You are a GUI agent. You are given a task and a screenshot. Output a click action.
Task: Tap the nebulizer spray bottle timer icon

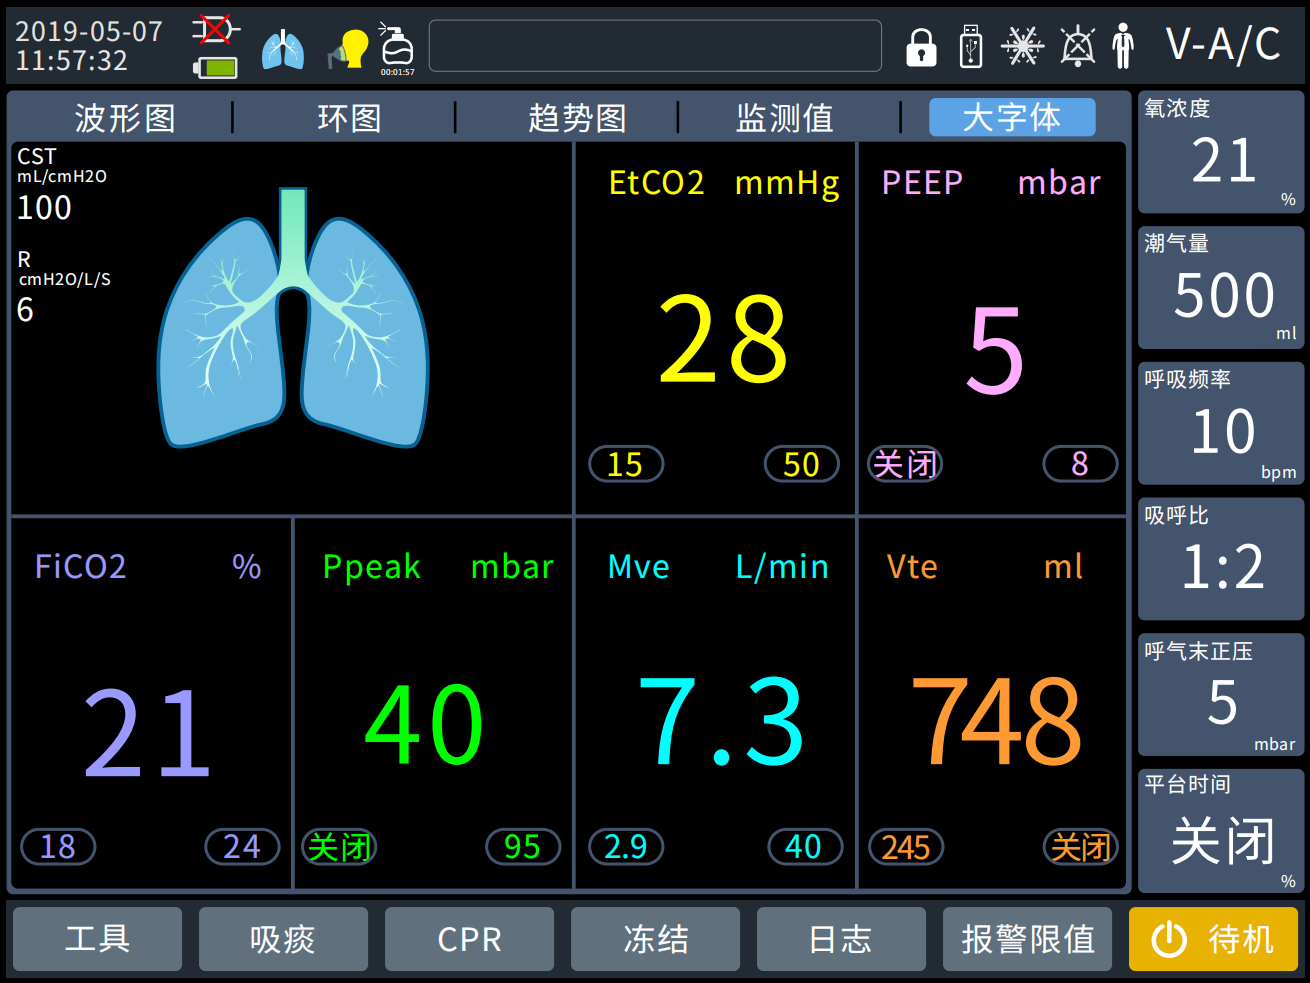(397, 47)
